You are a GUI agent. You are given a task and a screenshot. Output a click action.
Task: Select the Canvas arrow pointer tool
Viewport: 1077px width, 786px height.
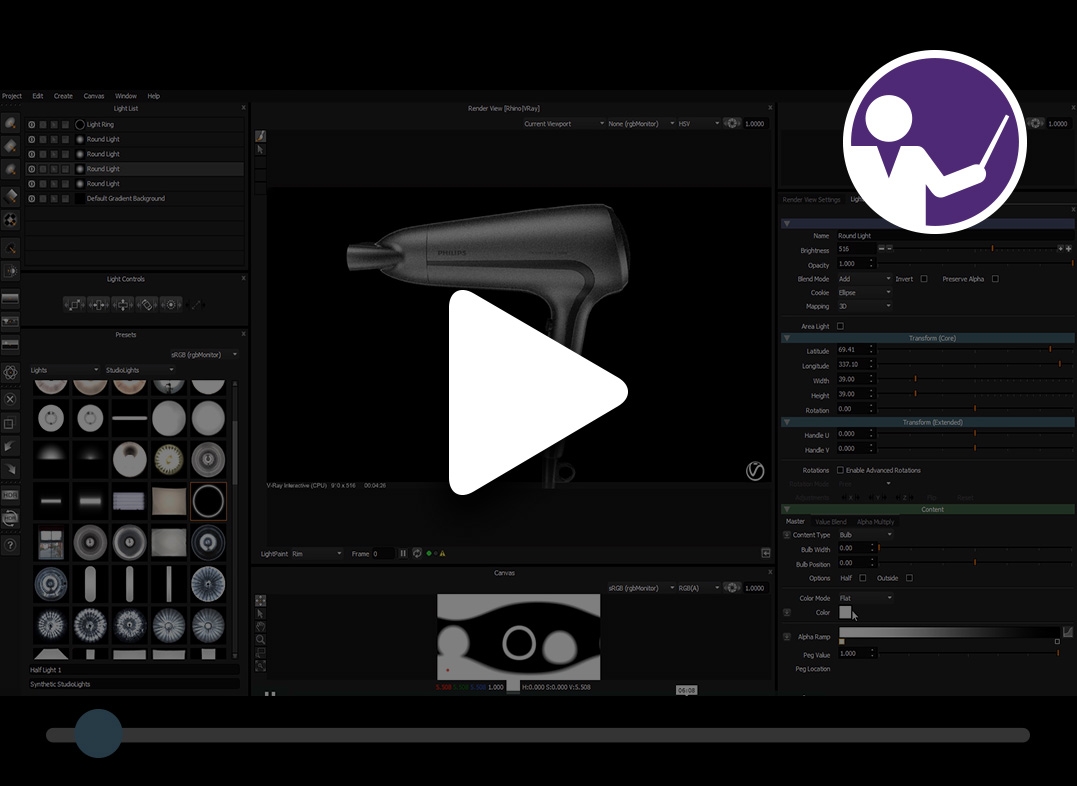pos(260,614)
